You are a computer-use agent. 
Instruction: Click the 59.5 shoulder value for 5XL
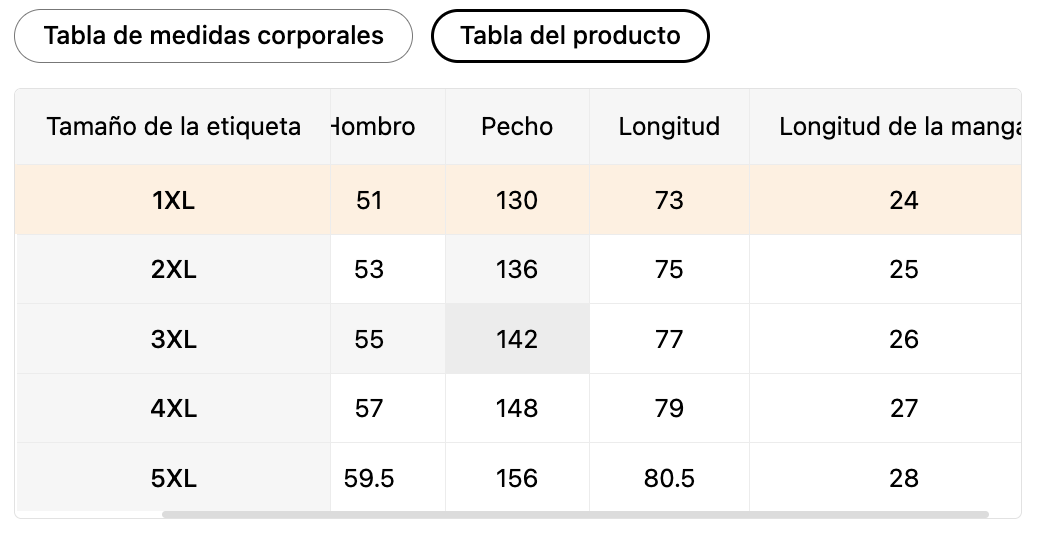pyautogui.click(x=369, y=478)
